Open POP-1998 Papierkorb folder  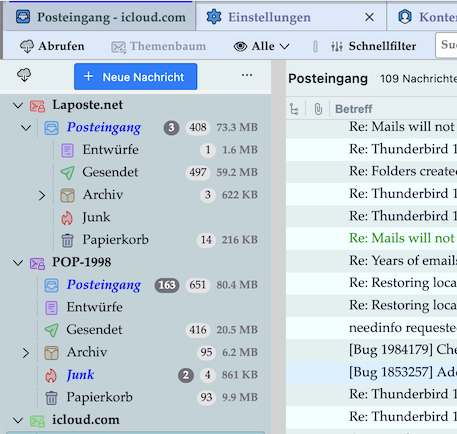coord(99,397)
